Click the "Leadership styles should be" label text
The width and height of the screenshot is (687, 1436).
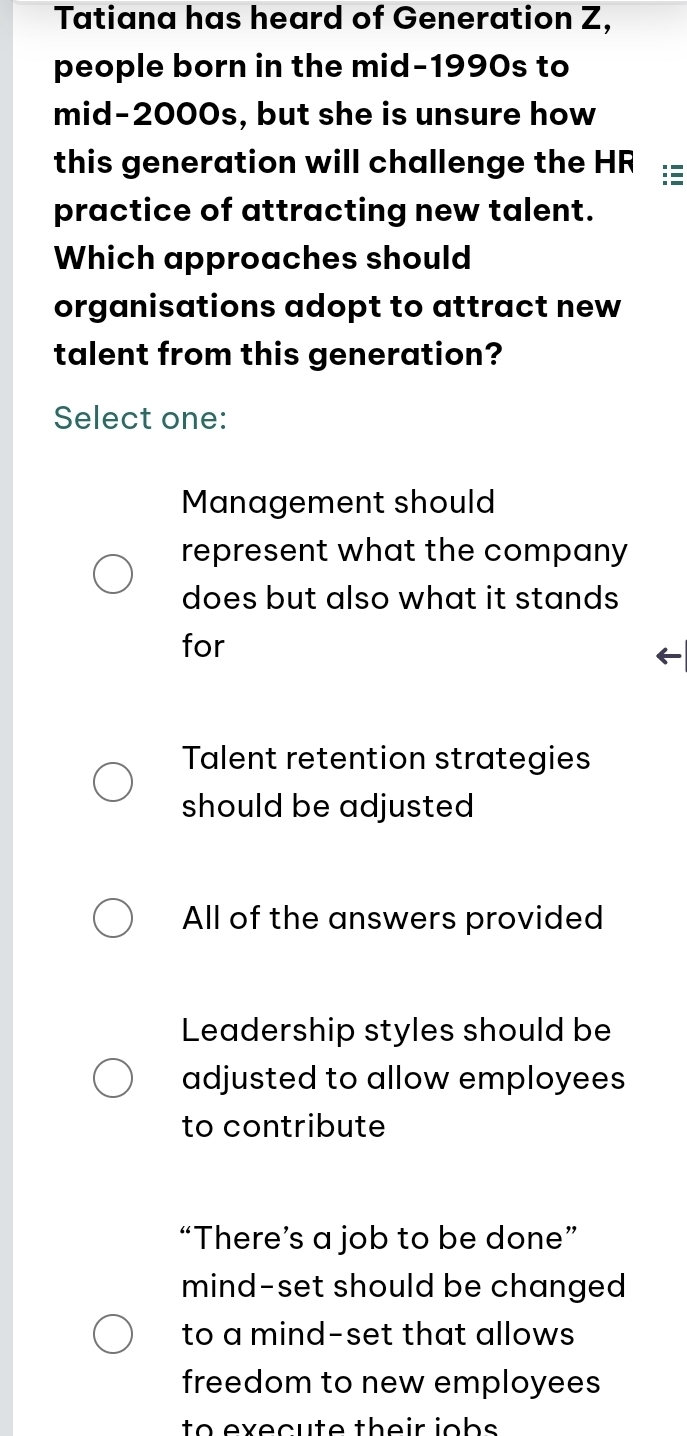point(396,1030)
